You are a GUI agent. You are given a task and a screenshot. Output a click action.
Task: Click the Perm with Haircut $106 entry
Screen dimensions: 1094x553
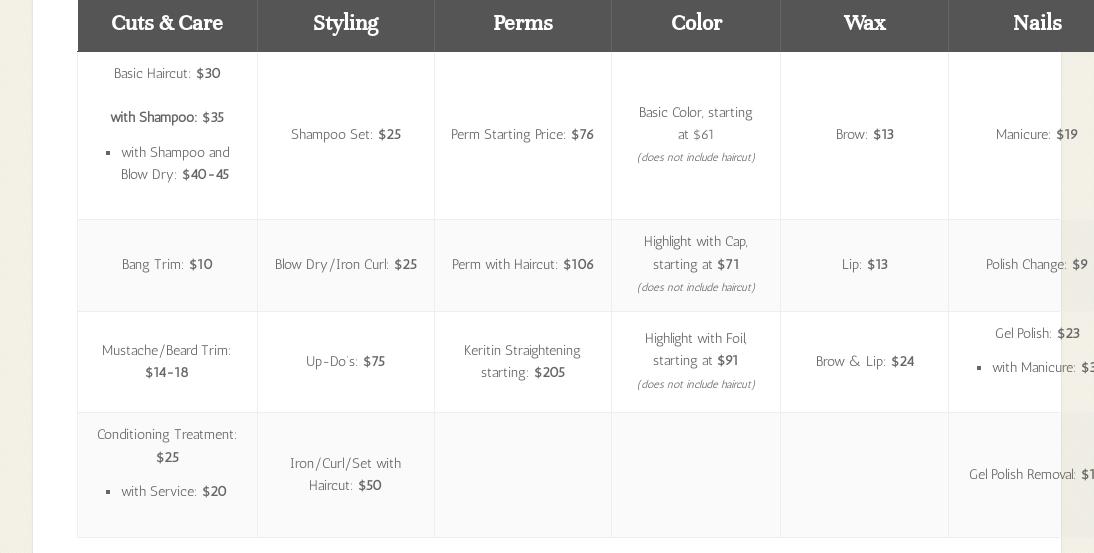pyautogui.click(x=522, y=264)
